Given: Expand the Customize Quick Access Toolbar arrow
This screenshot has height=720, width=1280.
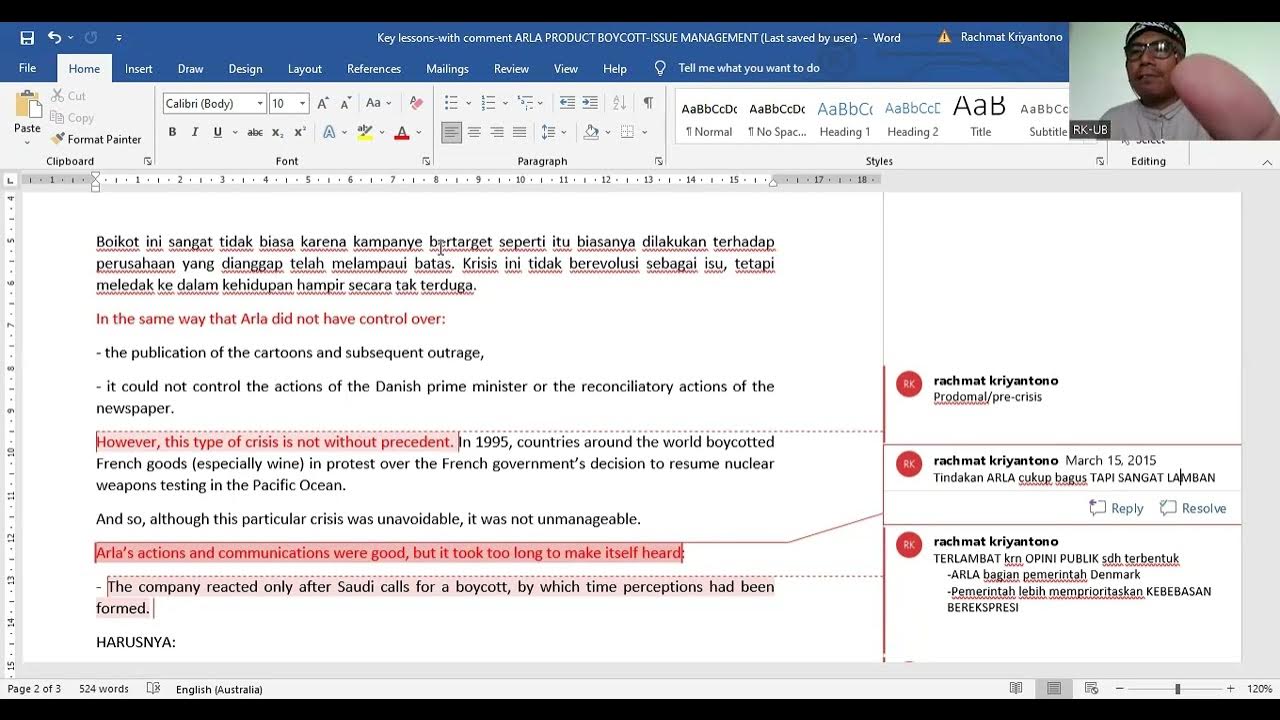Looking at the screenshot, I should [119, 38].
